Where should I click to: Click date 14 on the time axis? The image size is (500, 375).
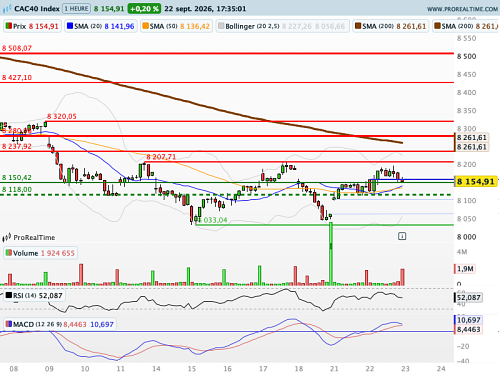click(x=156, y=369)
